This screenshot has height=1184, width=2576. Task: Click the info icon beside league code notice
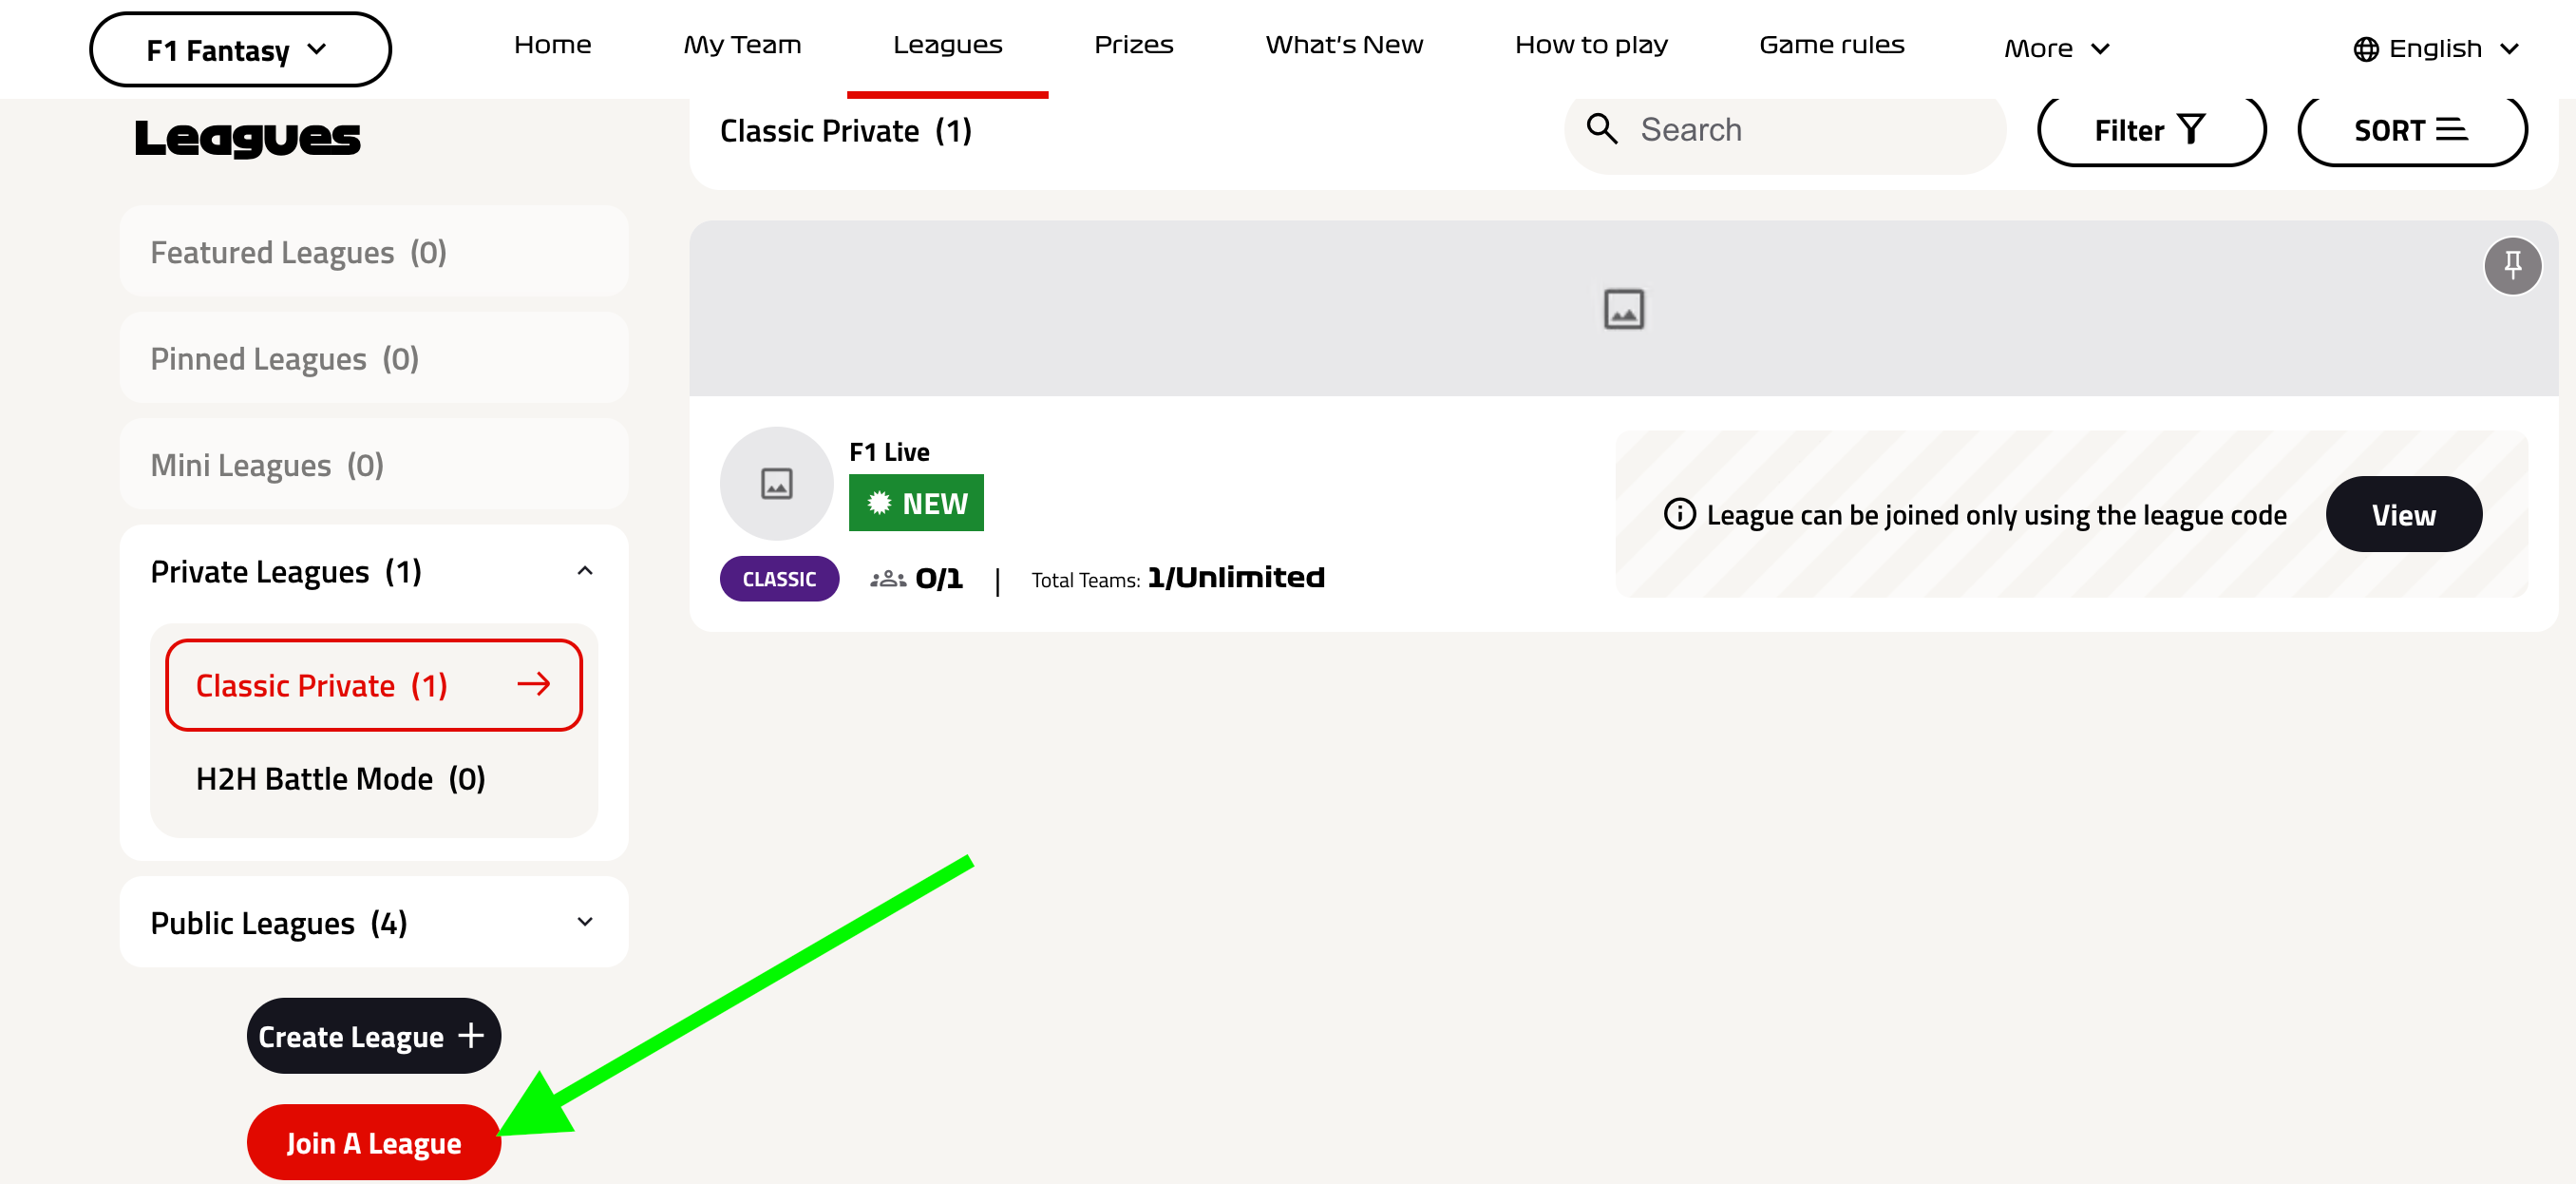(x=1679, y=514)
